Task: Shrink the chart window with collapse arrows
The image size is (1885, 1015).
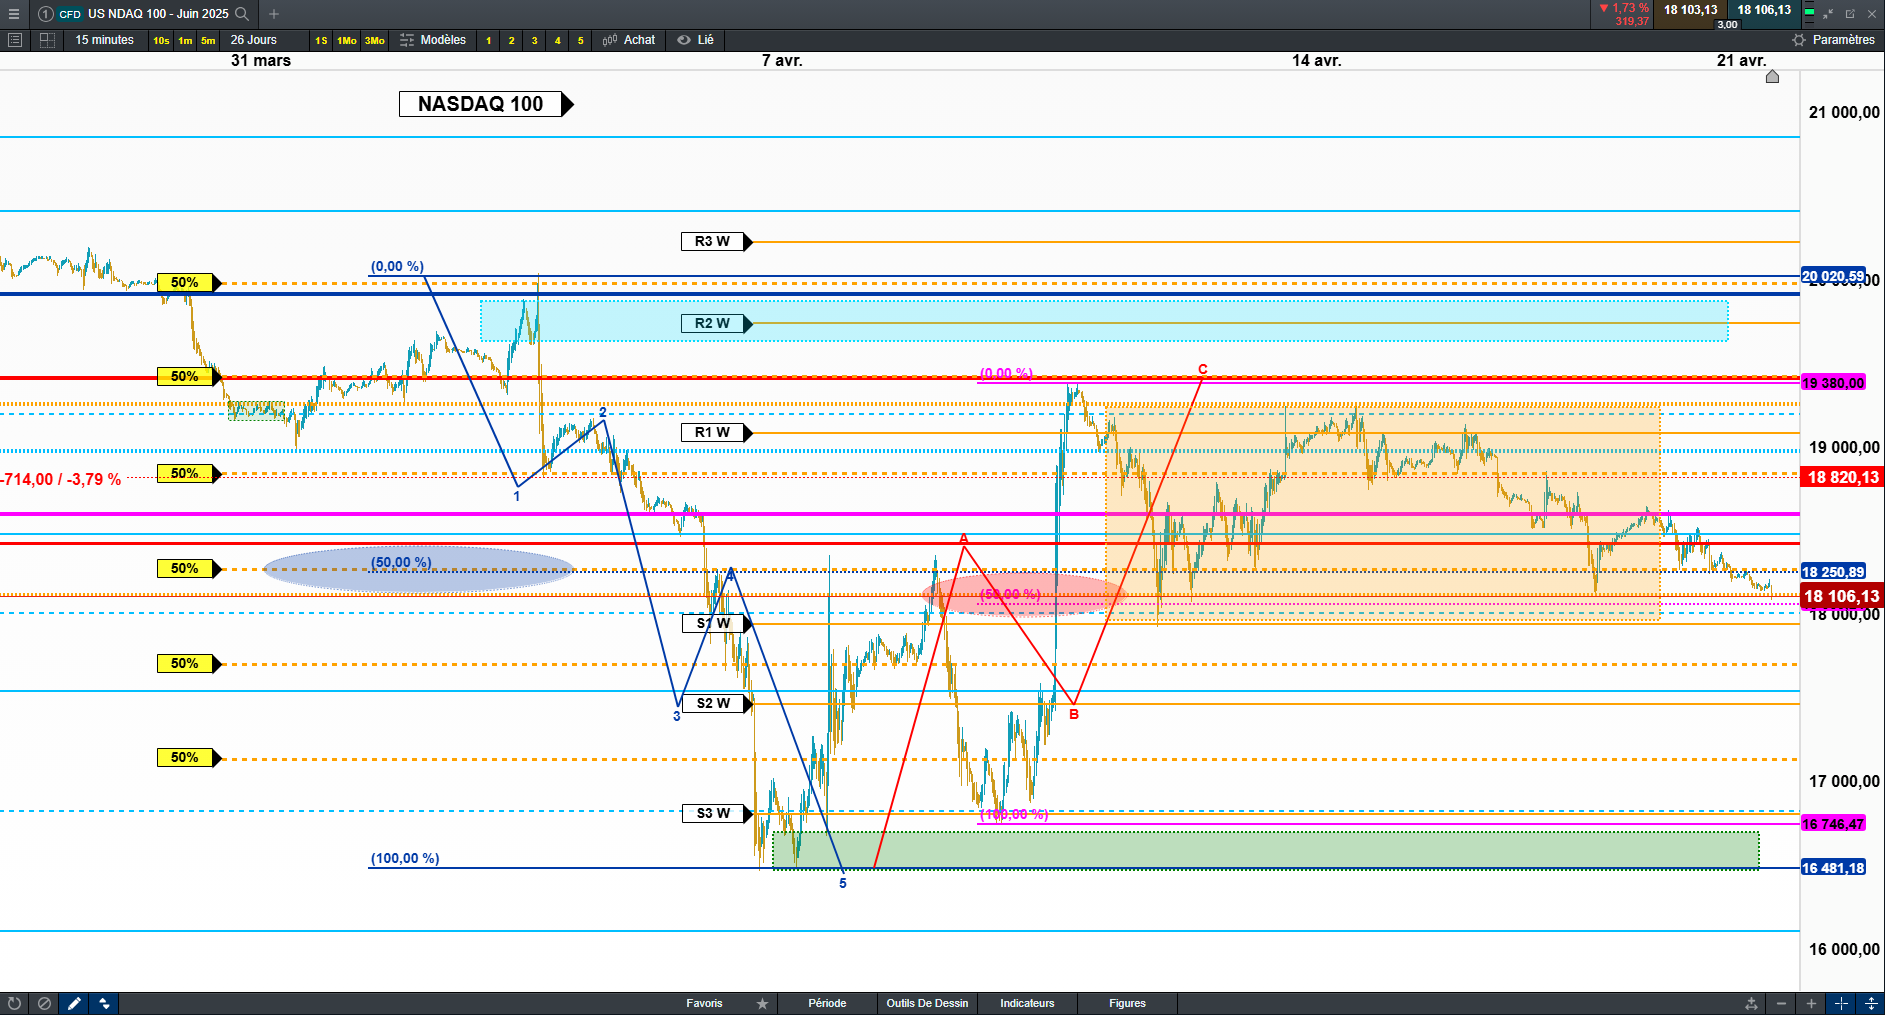Action: tap(1828, 14)
